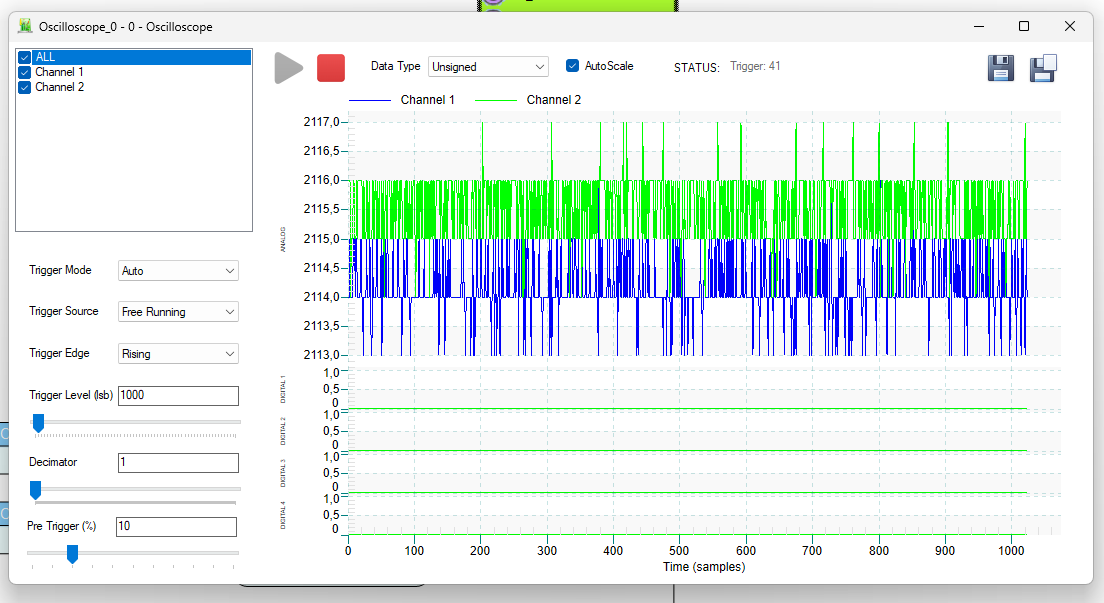Start acquisition with the gray play button
Viewport: 1104px width, 603px height.
[x=289, y=68]
